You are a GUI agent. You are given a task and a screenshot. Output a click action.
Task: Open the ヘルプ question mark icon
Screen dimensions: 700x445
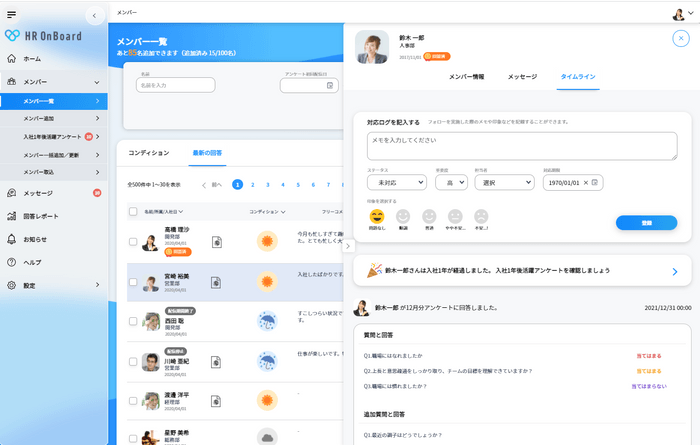click(12, 262)
